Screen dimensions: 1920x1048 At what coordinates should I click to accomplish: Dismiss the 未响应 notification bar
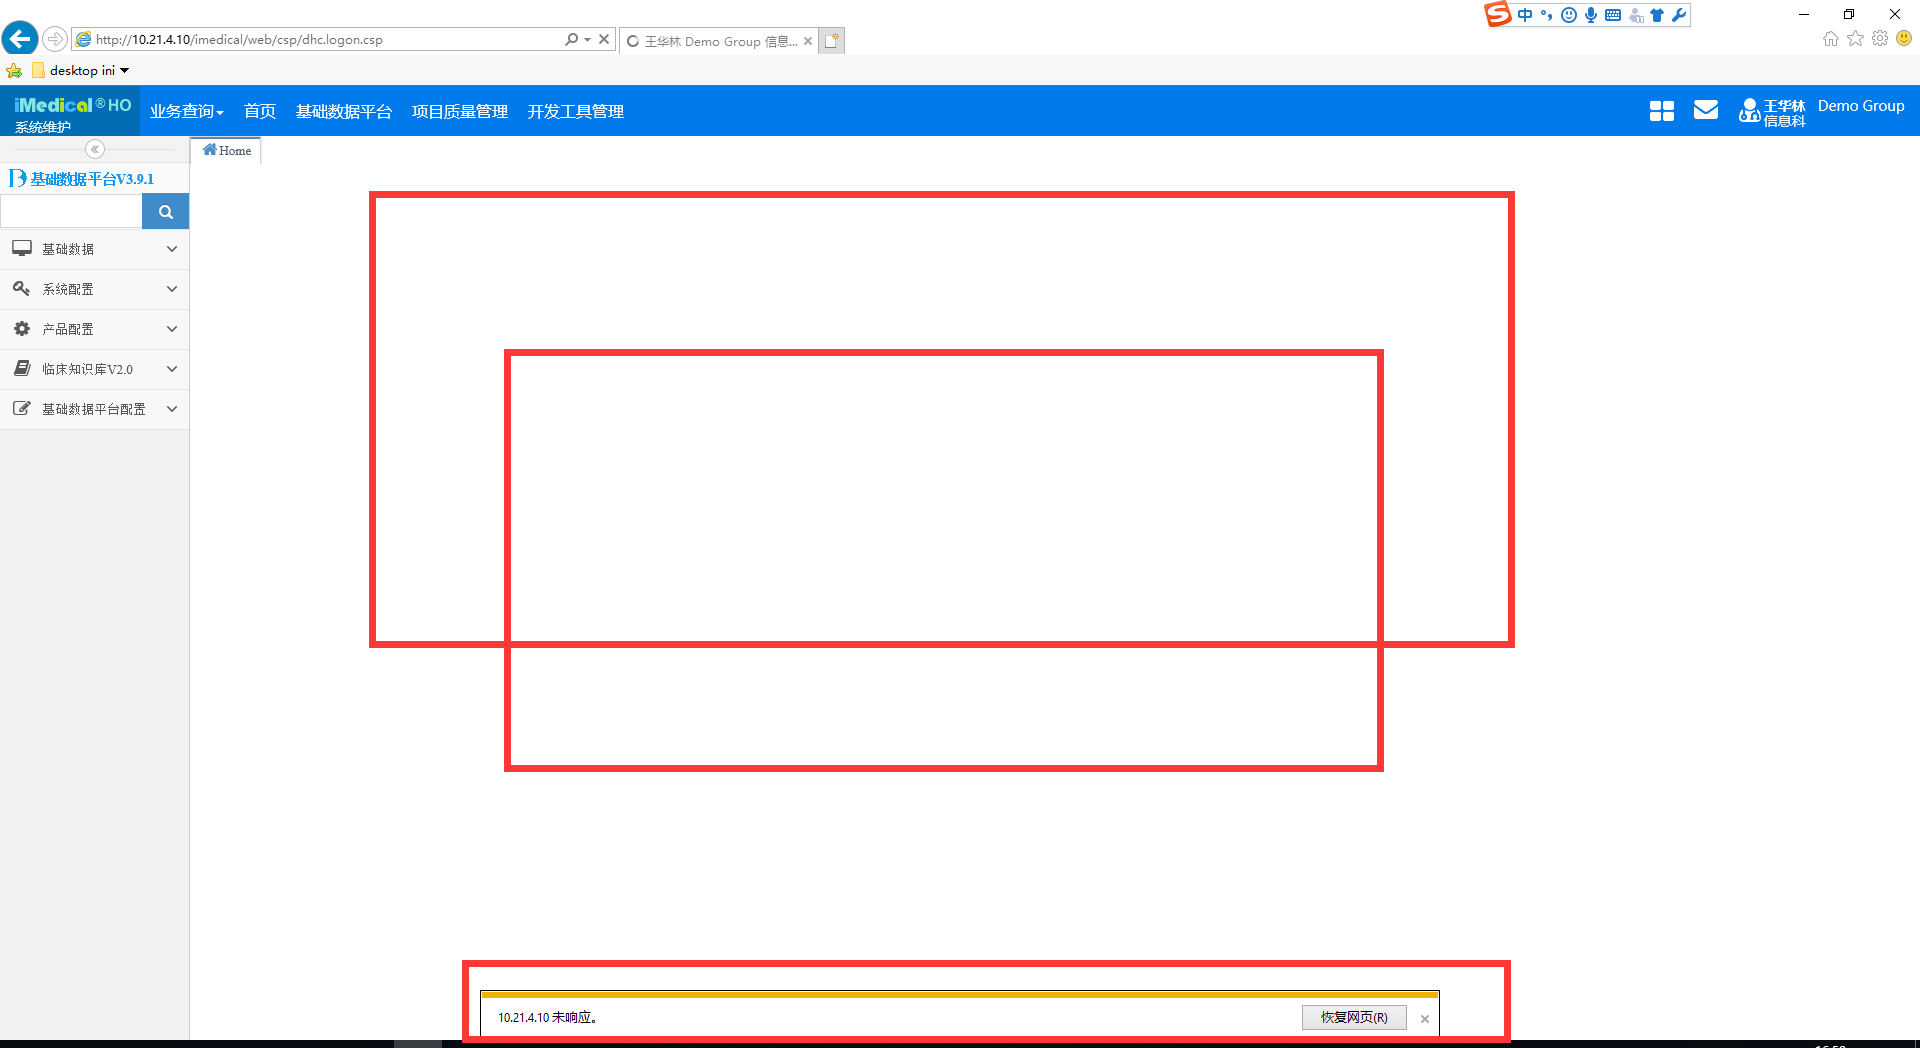click(x=1425, y=1019)
